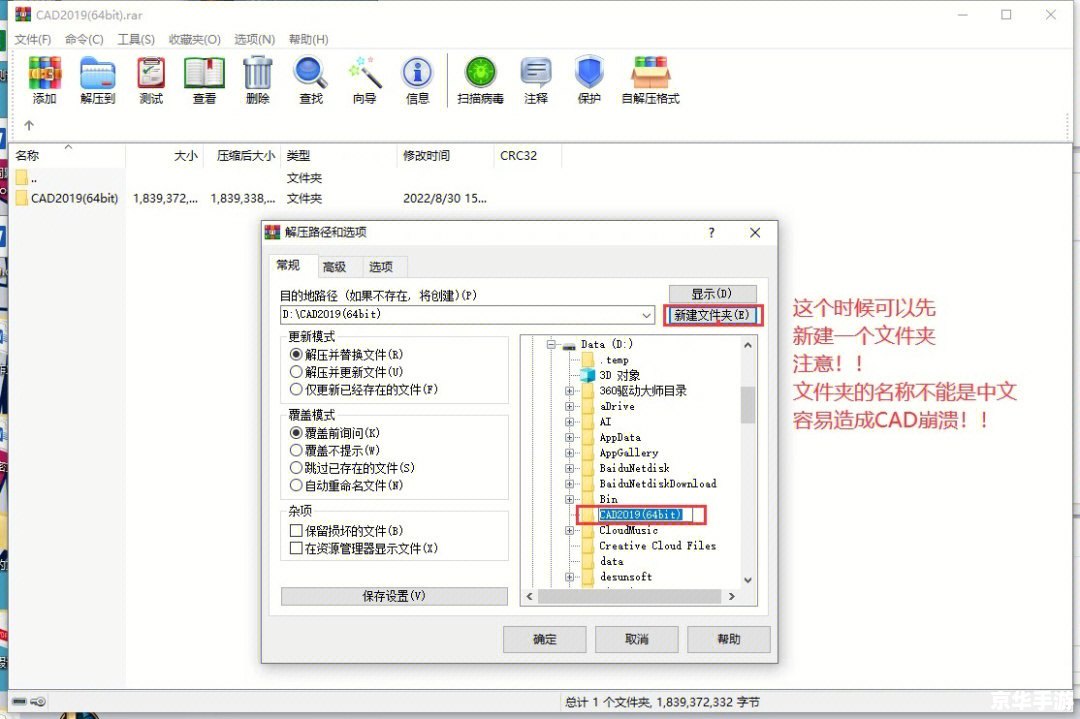This screenshot has width=1080, height=719.
Task: Expand the AI folder node
Action: (570, 422)
